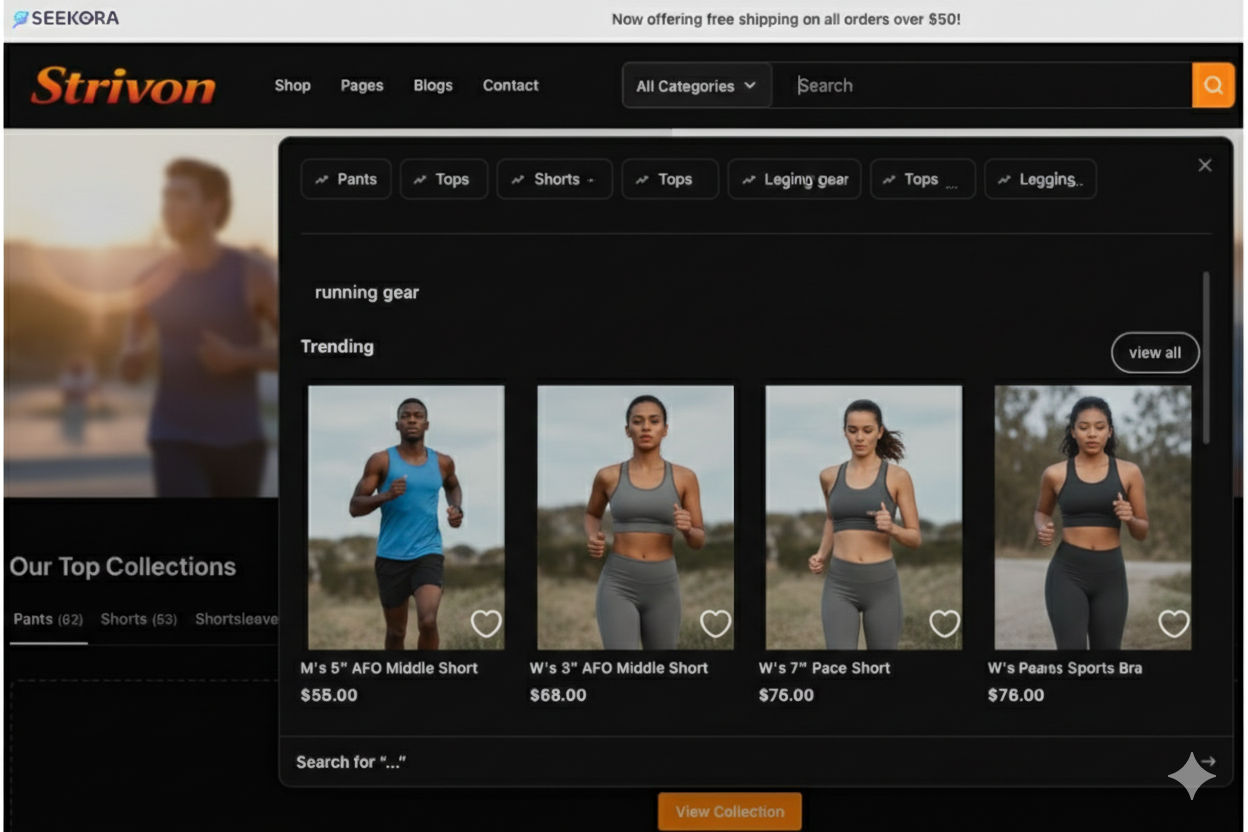Choose the Leging gear suggestion chip
This screenshot has height=832, width=1248.
tap(794, 179)
